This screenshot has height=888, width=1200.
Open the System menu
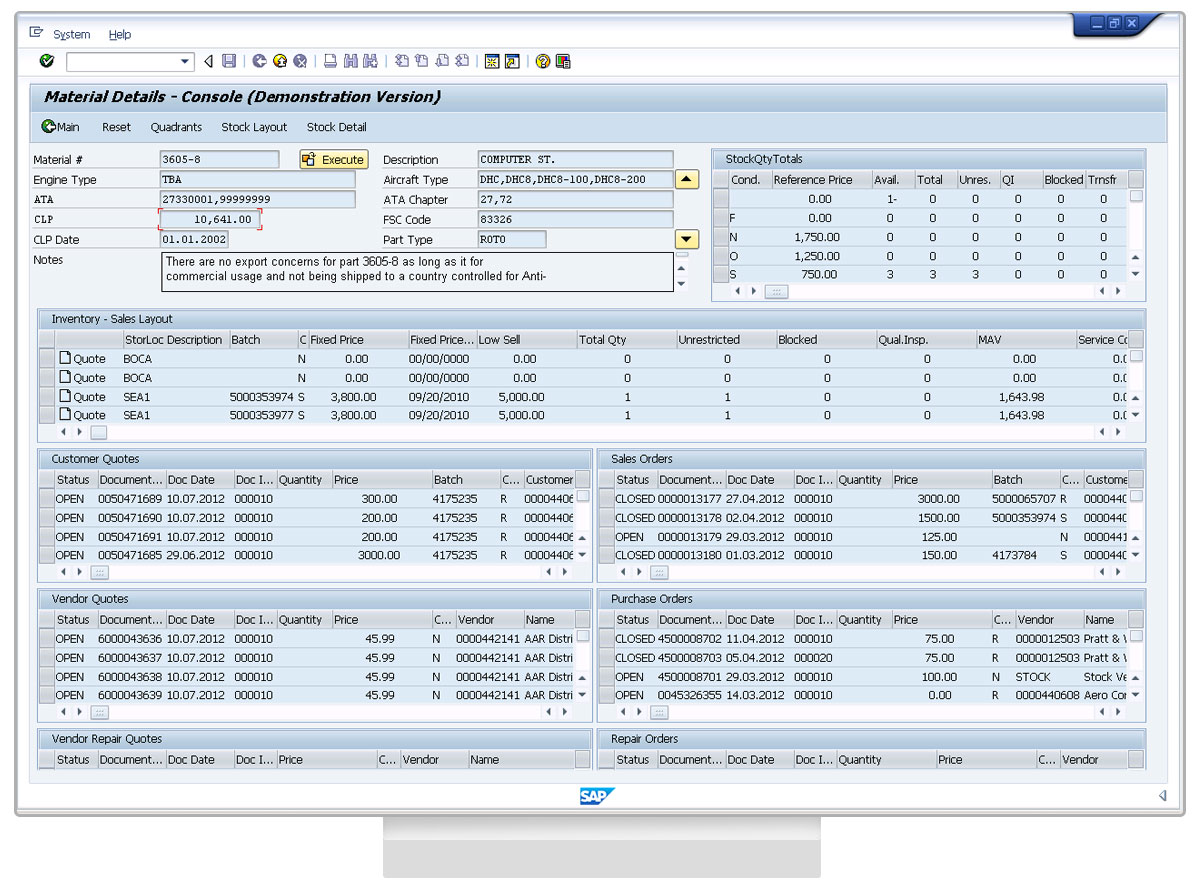[71, 34]
